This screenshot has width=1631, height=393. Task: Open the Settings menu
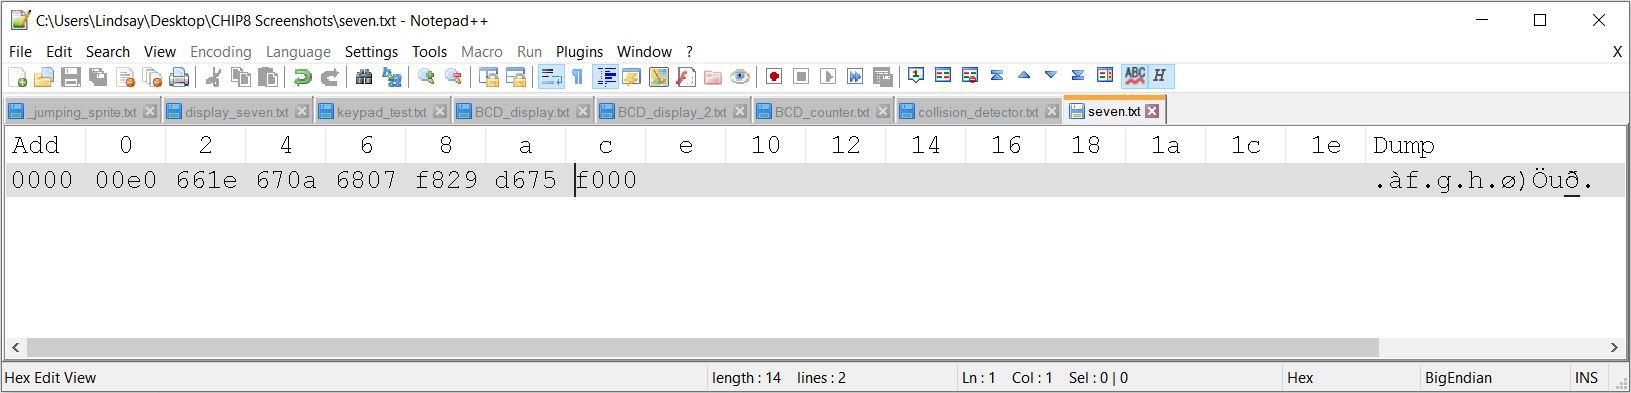coord(371,51)
